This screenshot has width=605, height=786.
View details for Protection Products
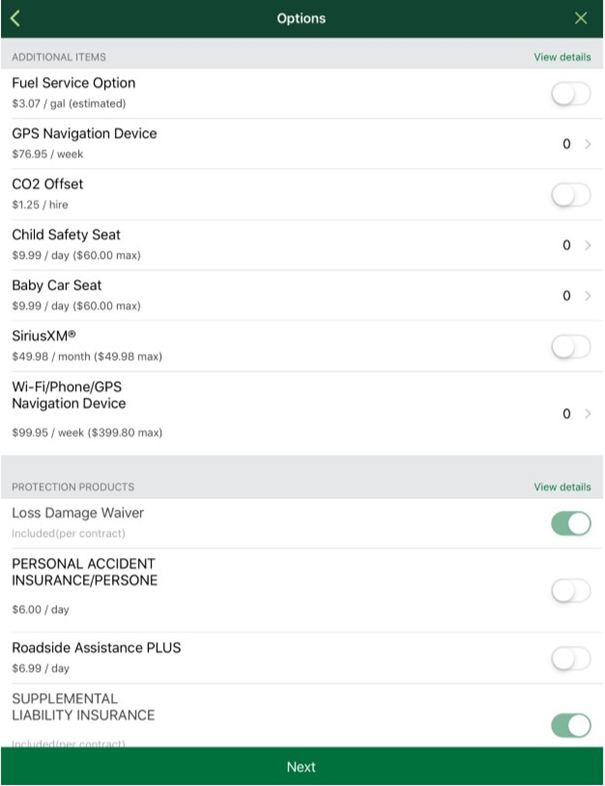[562, 487]
